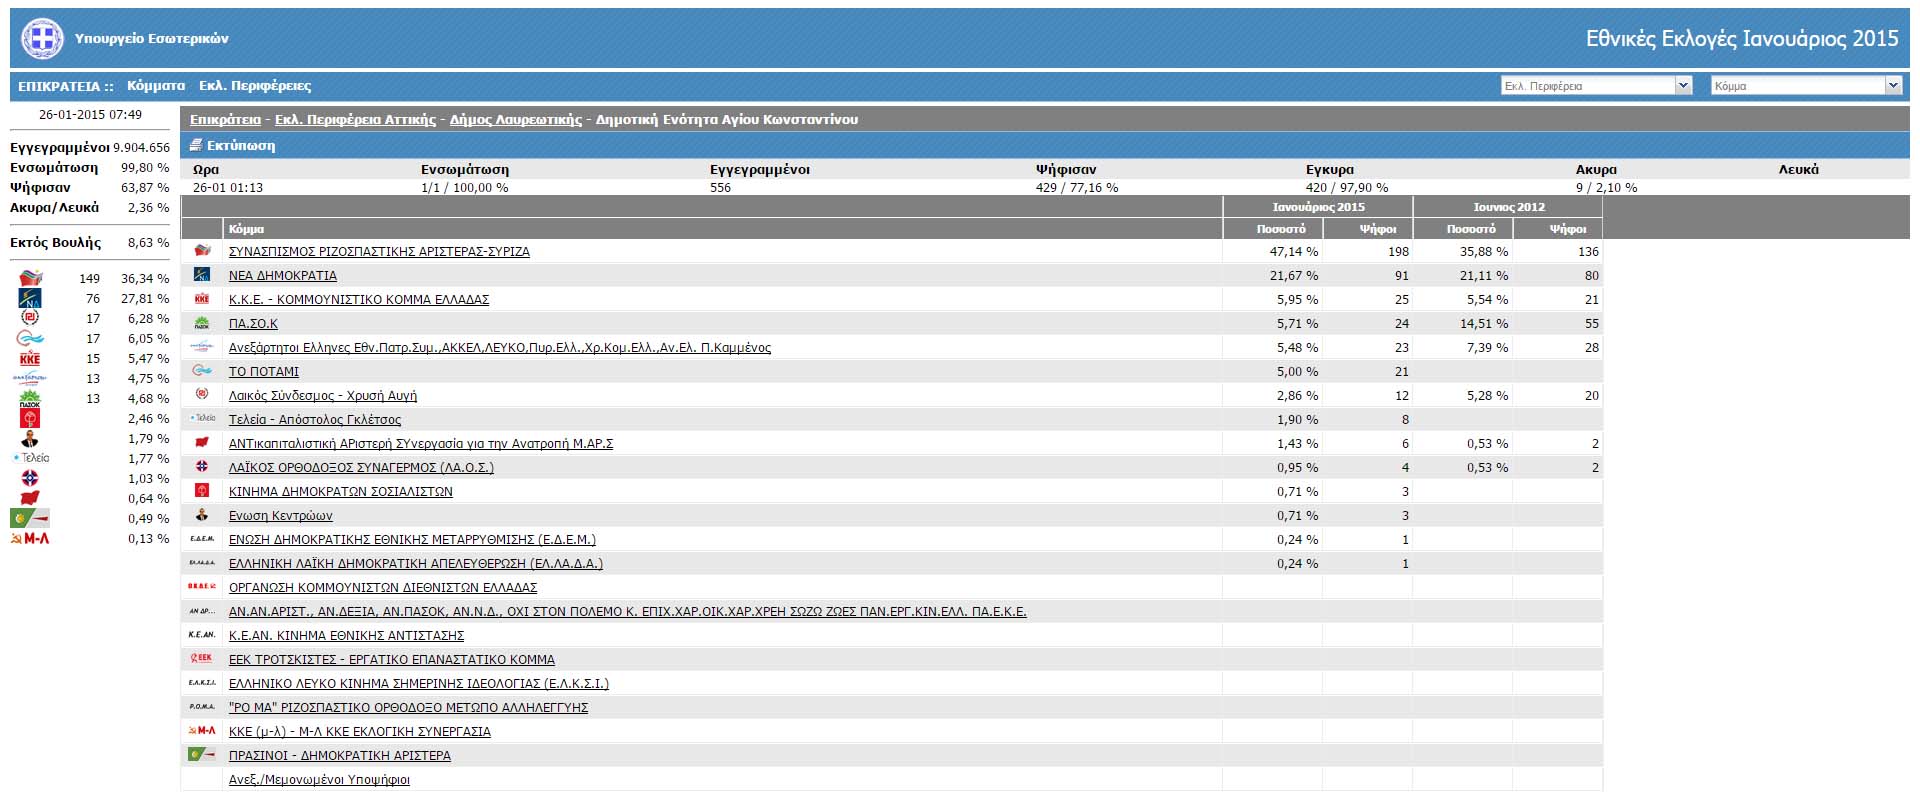Click the Greek coat of arms logo
Image resolution: width=1920 pixels, height=807 pixels.
pyautogui.click(x=42, y=39)
